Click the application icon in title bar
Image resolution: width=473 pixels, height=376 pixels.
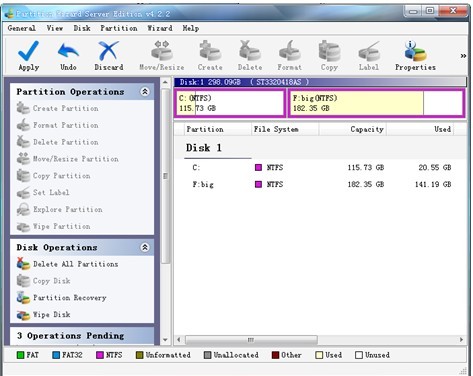point(9,14)
